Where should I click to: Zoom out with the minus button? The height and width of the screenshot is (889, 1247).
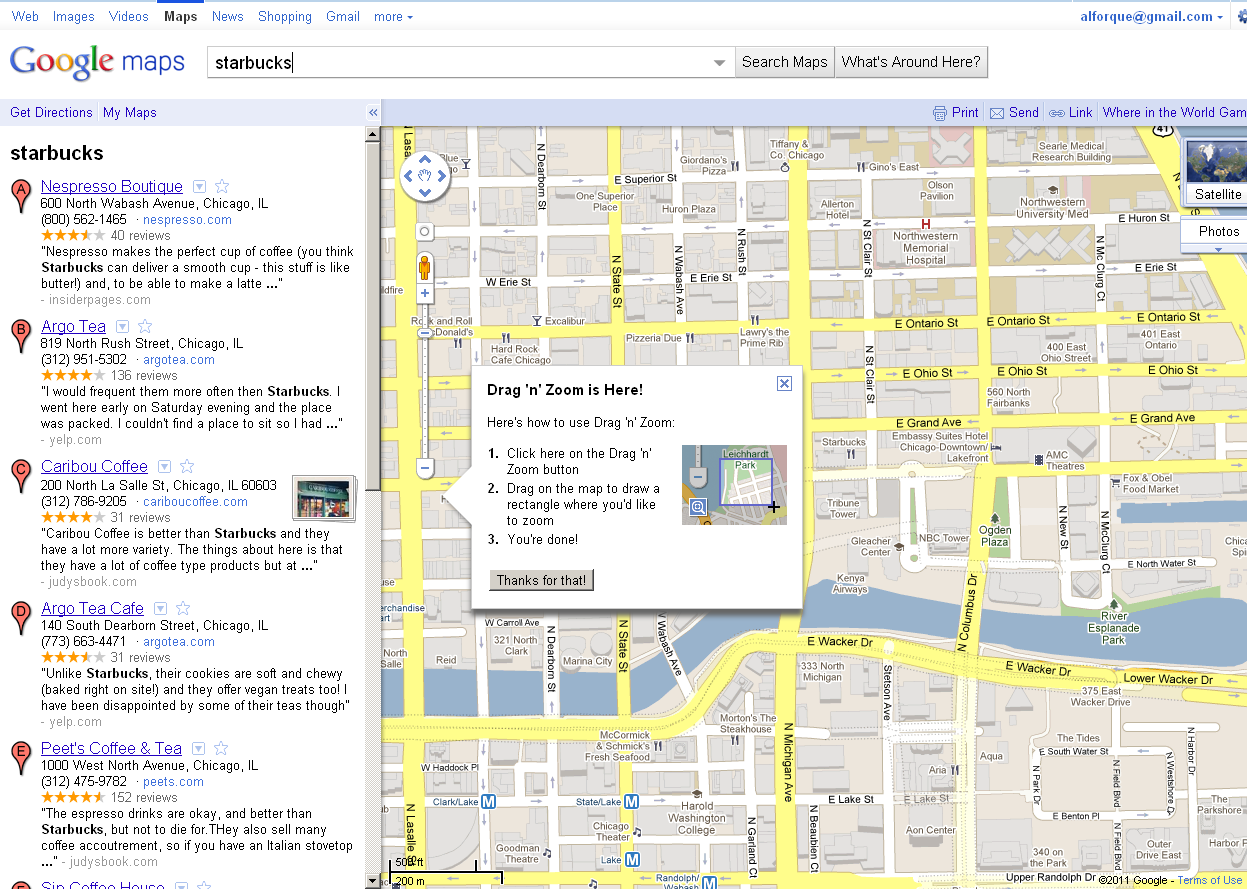[x=424, y=467]
